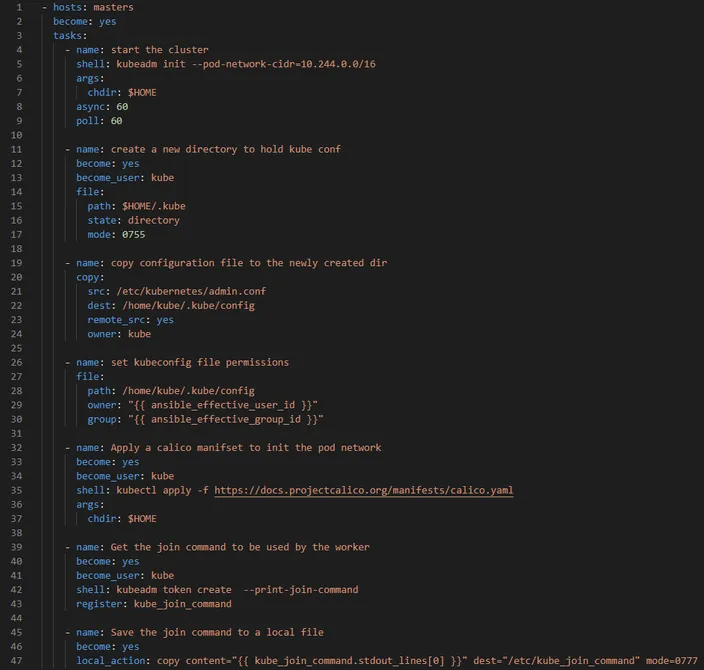704x670 pixels.
Task: Click 'dest: /home/kube/.kube/config' line
Action: coord(171,305)
